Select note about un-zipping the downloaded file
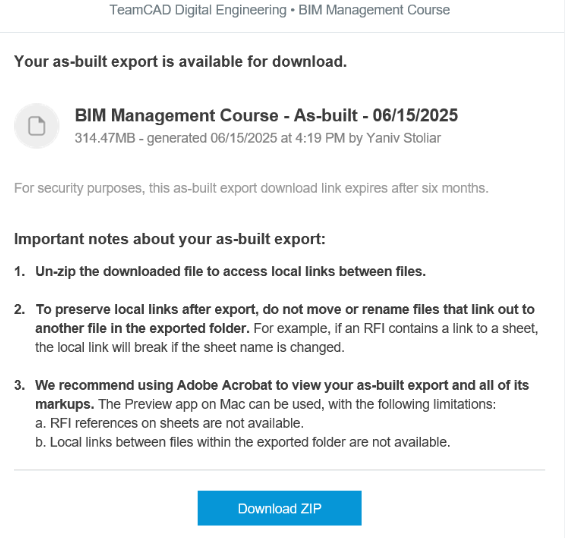The width and height of the screenshot is (570, 538). tap(230, 272)
